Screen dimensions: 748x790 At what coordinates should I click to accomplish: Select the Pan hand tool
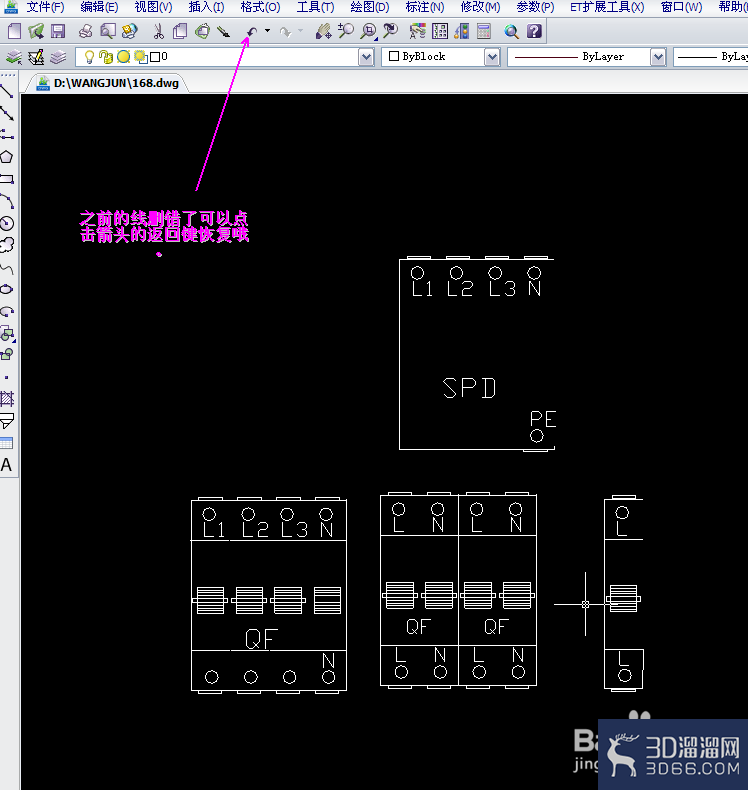tap(323, 32)
